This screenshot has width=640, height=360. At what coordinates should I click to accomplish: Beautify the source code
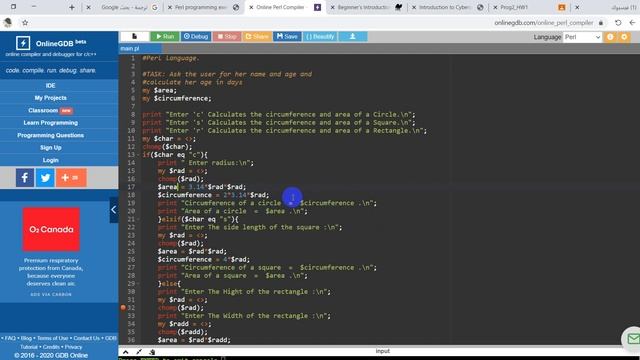pyautogui.click(x=320, y=36)
